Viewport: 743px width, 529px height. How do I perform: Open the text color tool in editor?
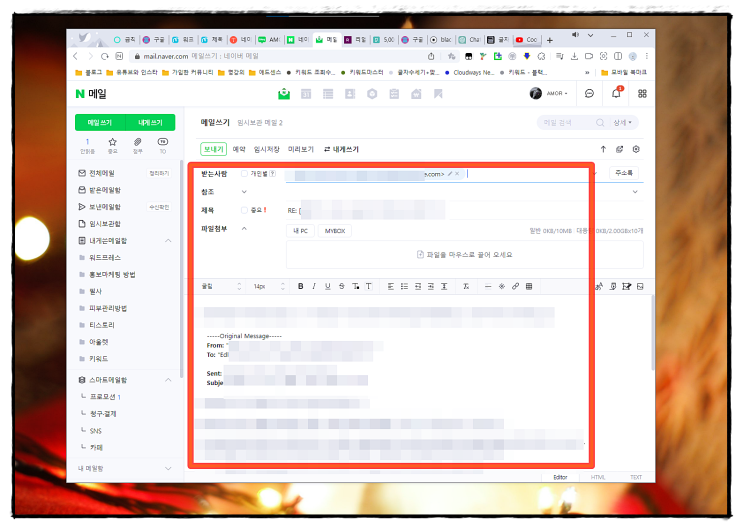tap(355, 286)
